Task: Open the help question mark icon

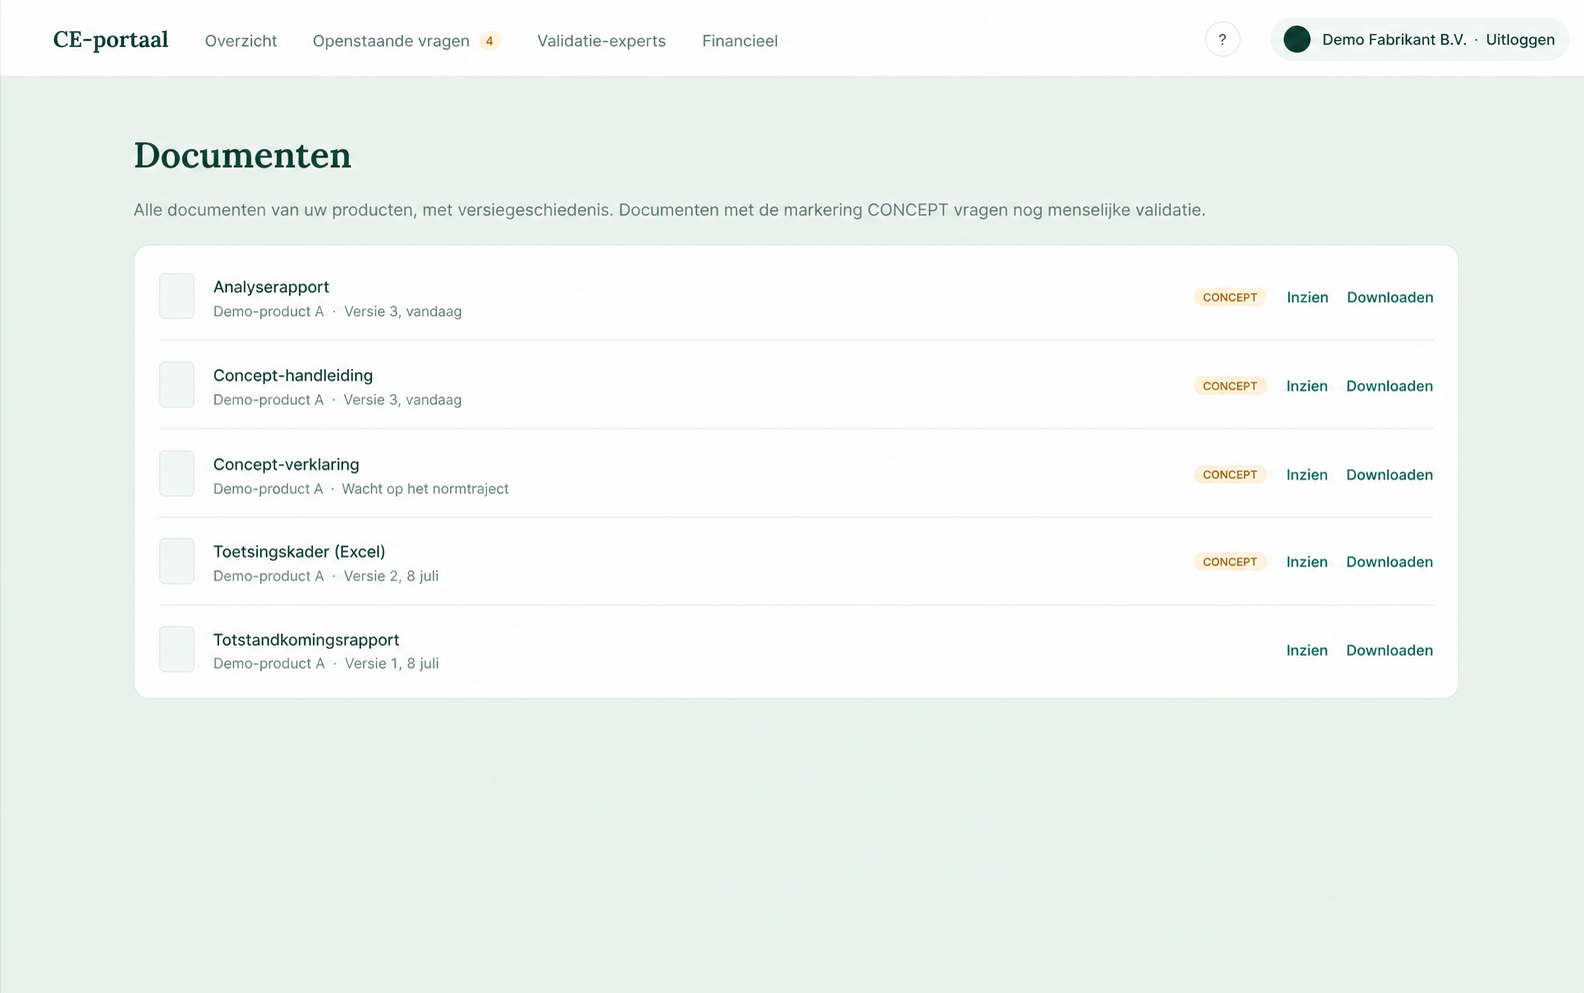Action: coord(1222,40)
